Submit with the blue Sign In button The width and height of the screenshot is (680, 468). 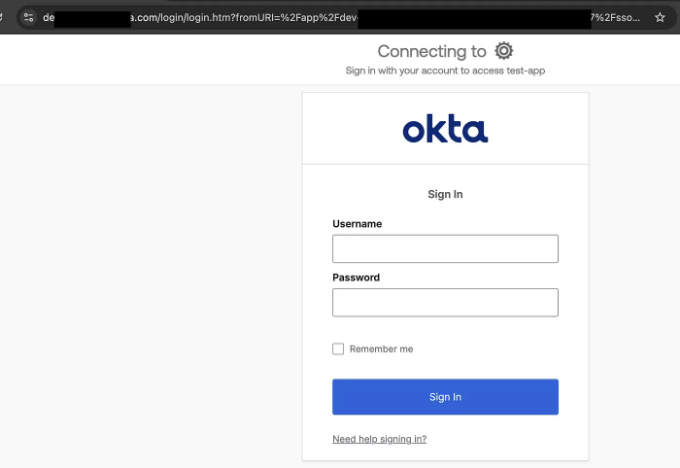pos(445,397)
